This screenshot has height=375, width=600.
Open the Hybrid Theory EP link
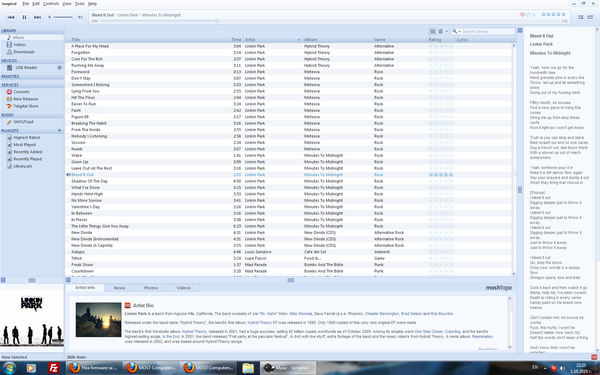tap(262, 323)
